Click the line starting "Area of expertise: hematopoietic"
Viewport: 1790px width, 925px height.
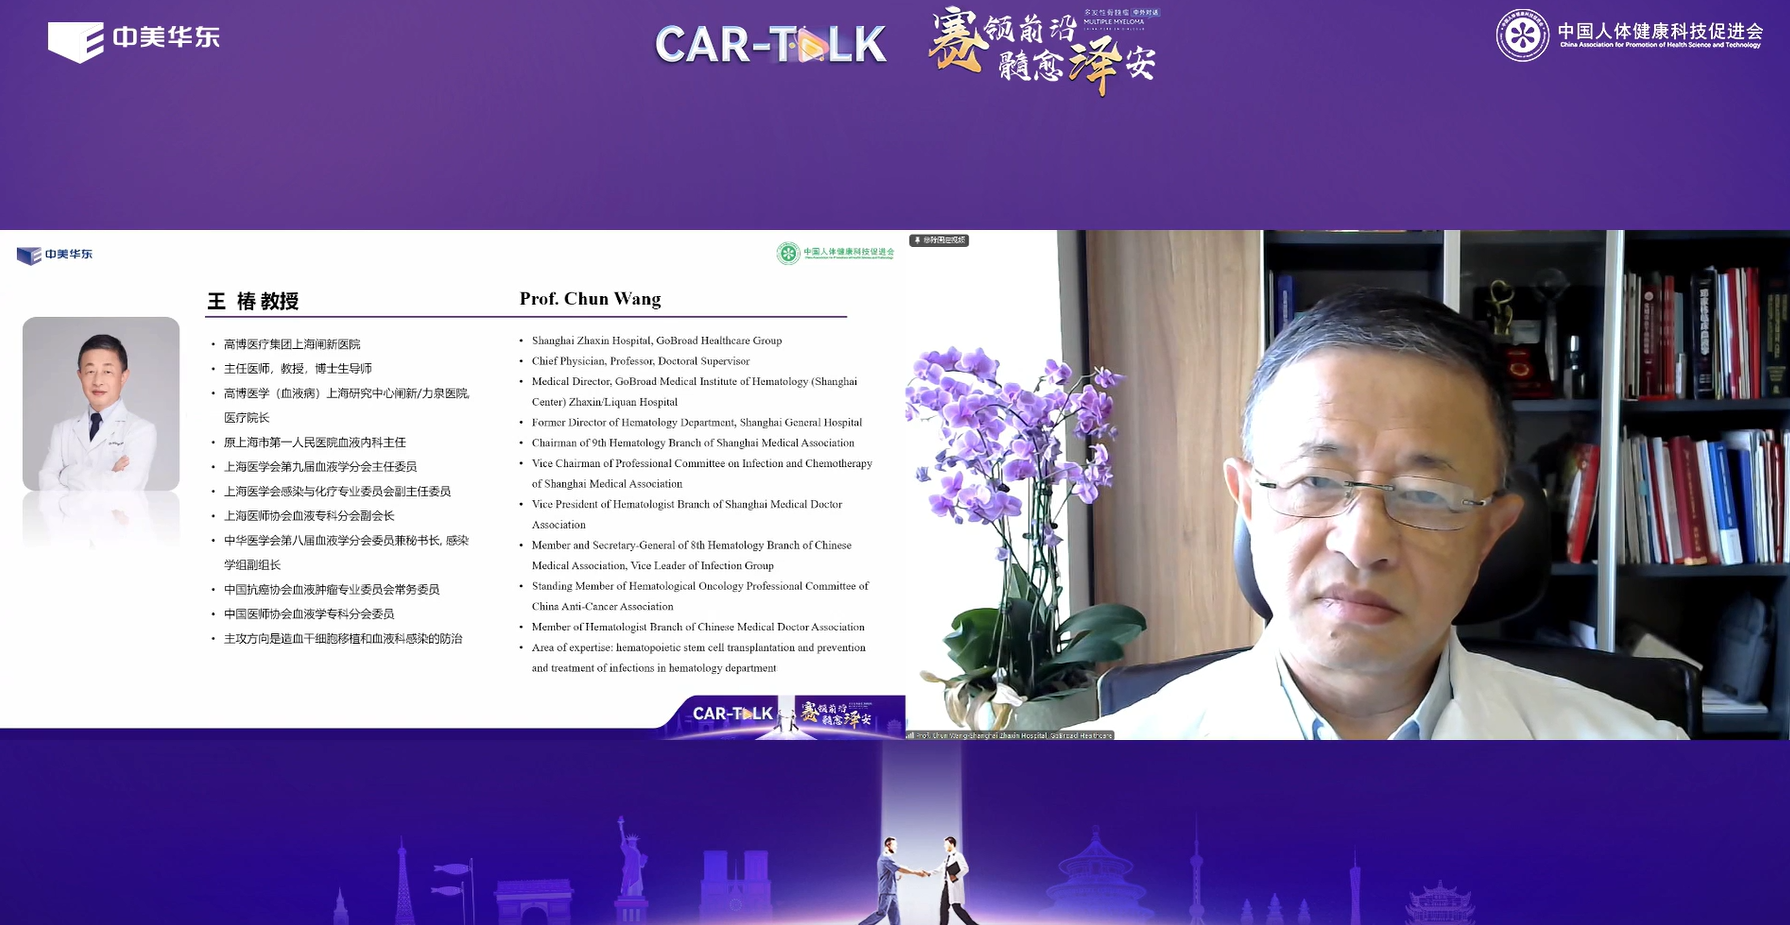click(x=699, y=658)
